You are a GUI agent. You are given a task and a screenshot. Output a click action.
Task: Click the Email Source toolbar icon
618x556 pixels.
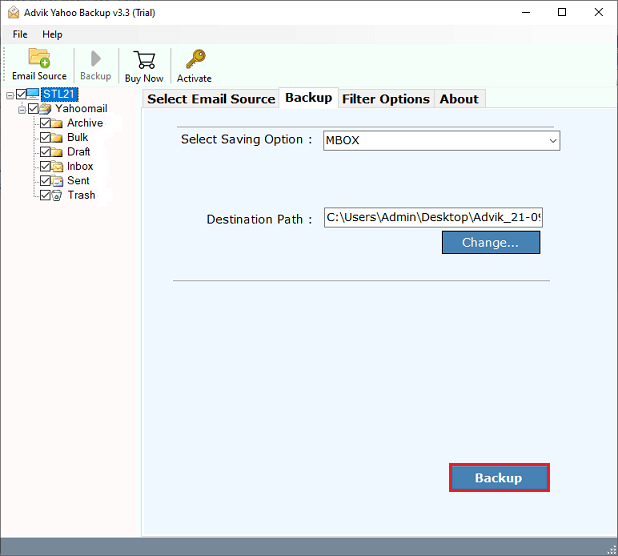39,58
